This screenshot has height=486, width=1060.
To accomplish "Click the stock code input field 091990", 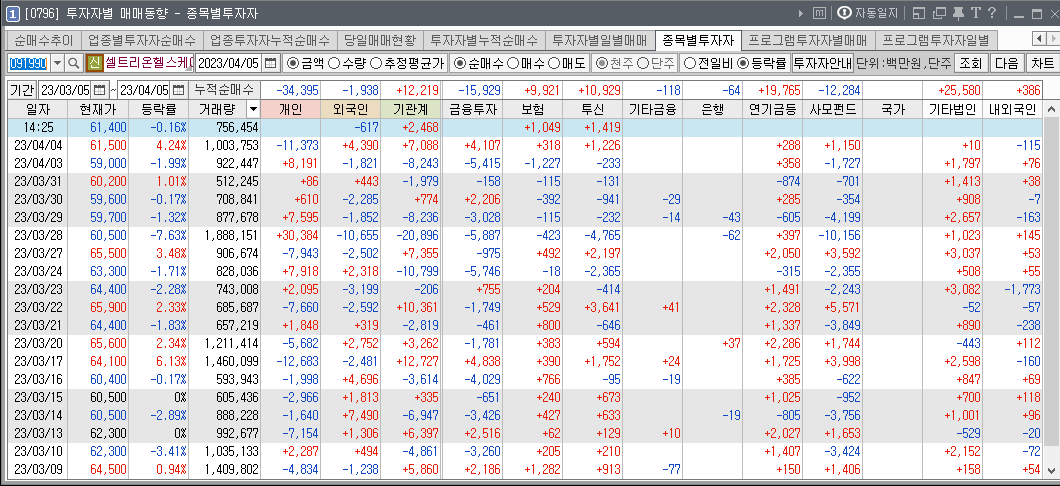I will (x=27, y=63).
